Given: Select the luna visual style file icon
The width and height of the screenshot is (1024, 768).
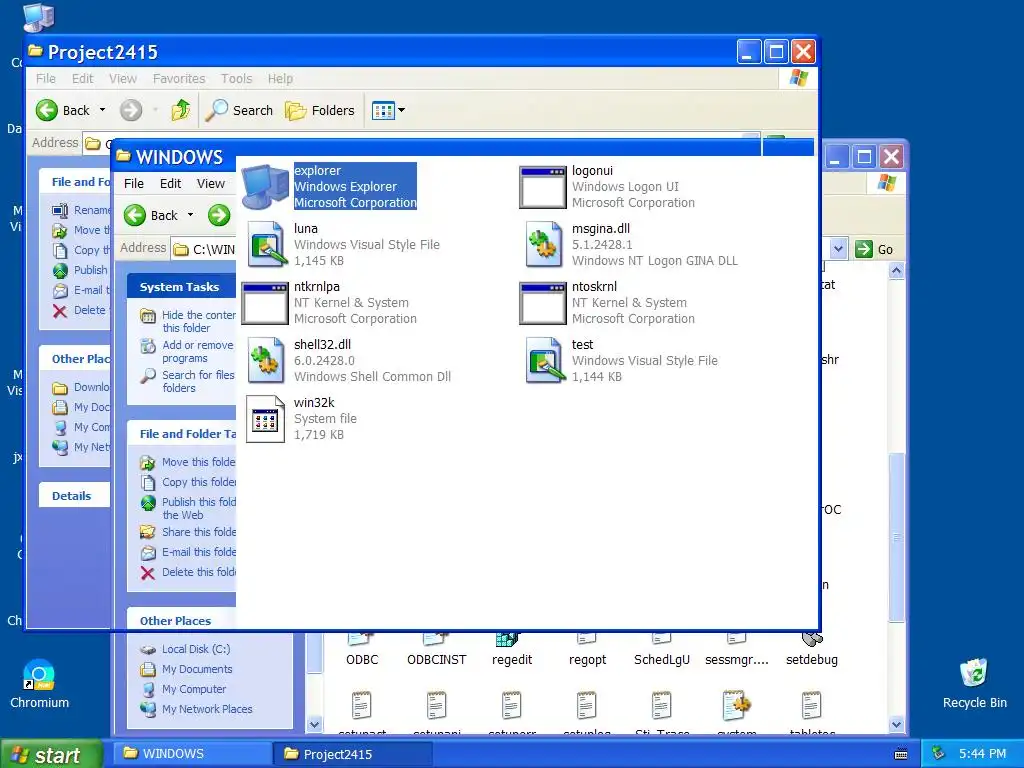Looking at the screenshot, I should [267, 244].
